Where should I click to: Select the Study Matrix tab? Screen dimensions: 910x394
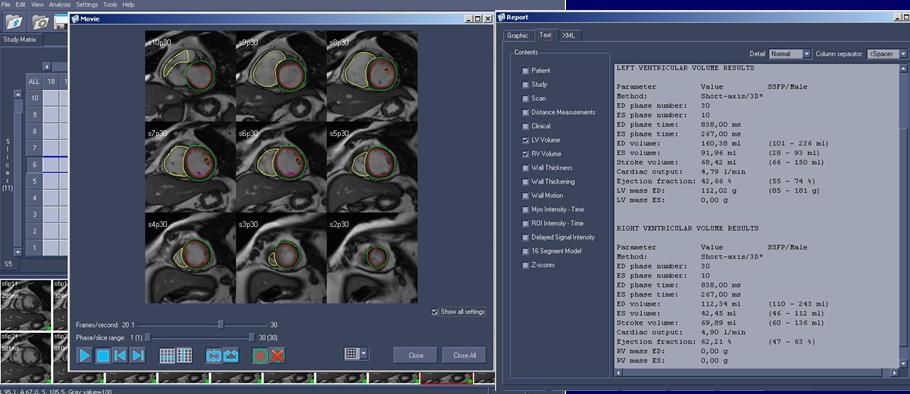coord(20,39)
